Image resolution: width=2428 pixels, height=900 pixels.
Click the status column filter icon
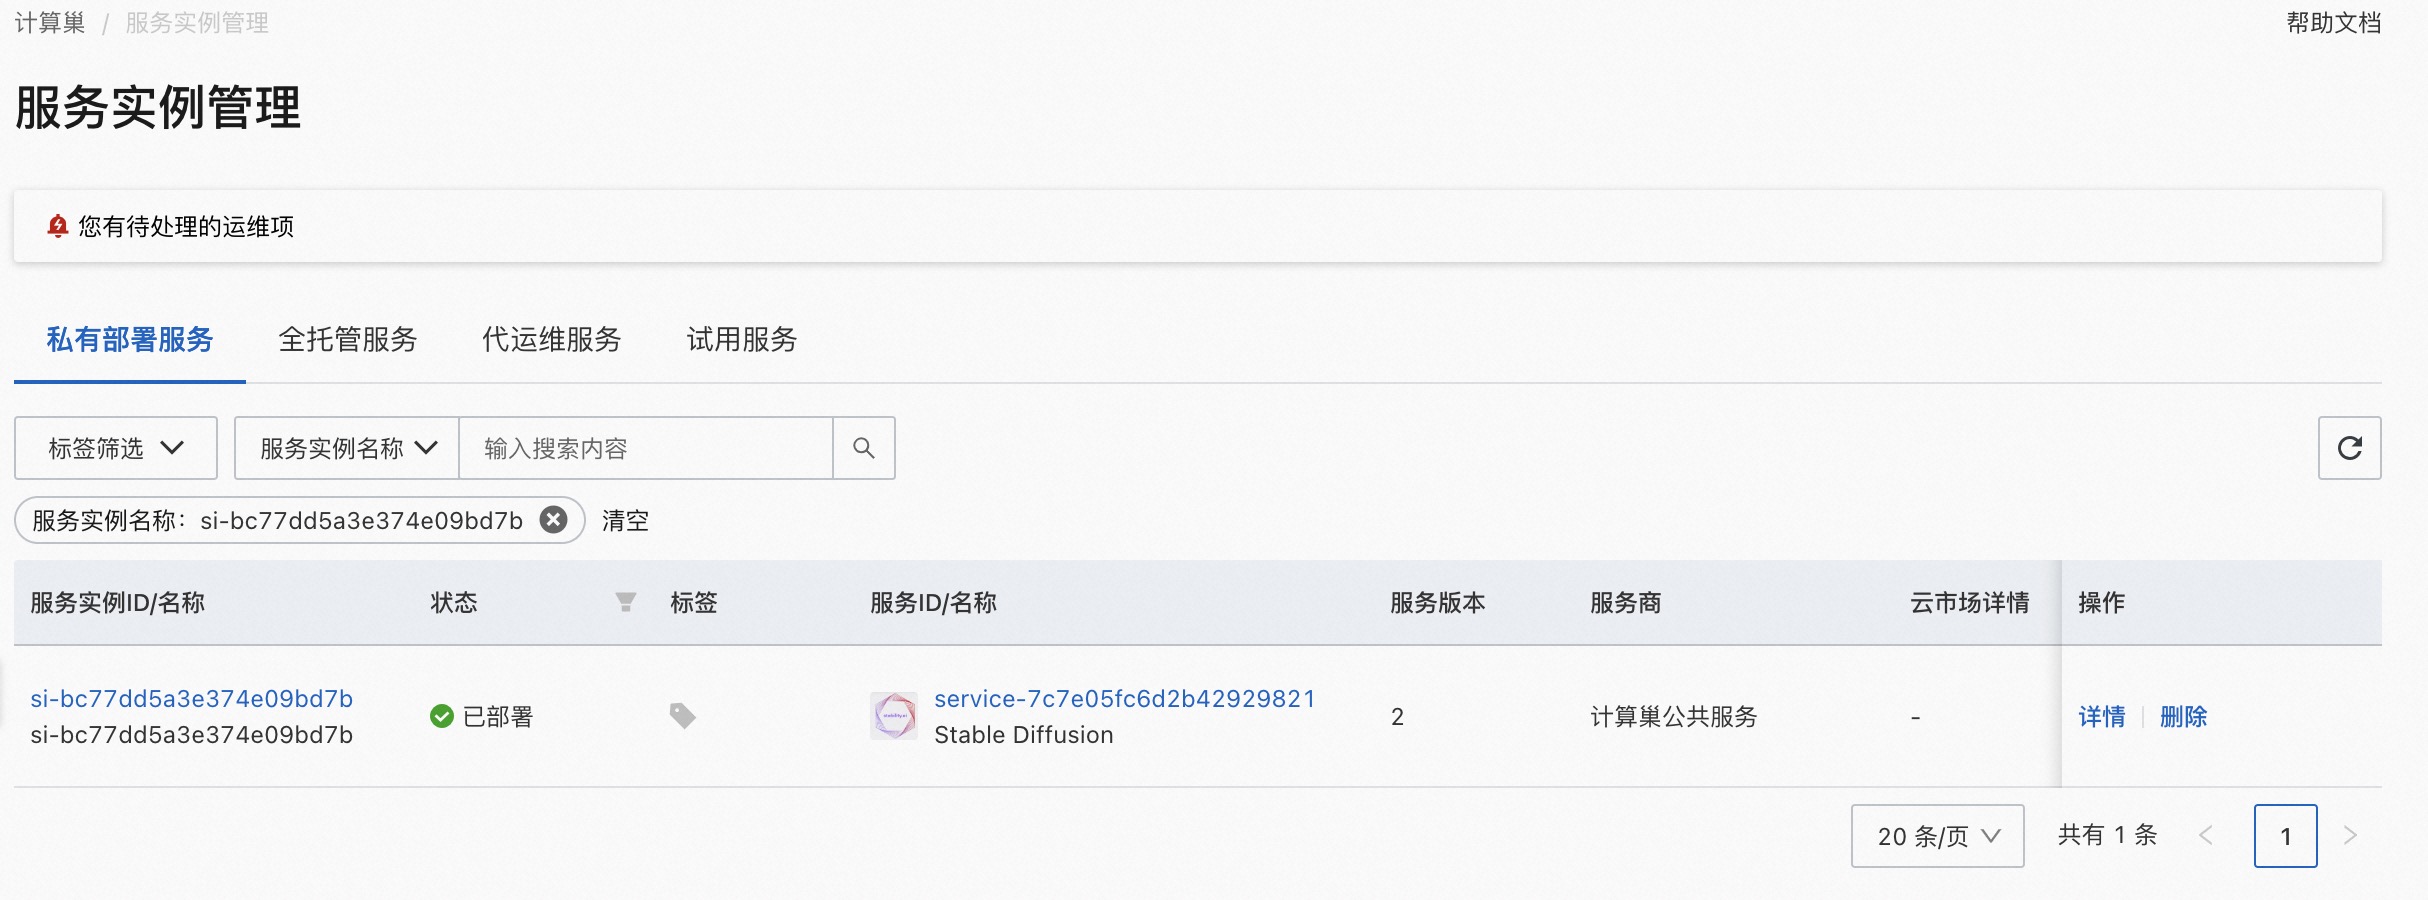point(625,602)
